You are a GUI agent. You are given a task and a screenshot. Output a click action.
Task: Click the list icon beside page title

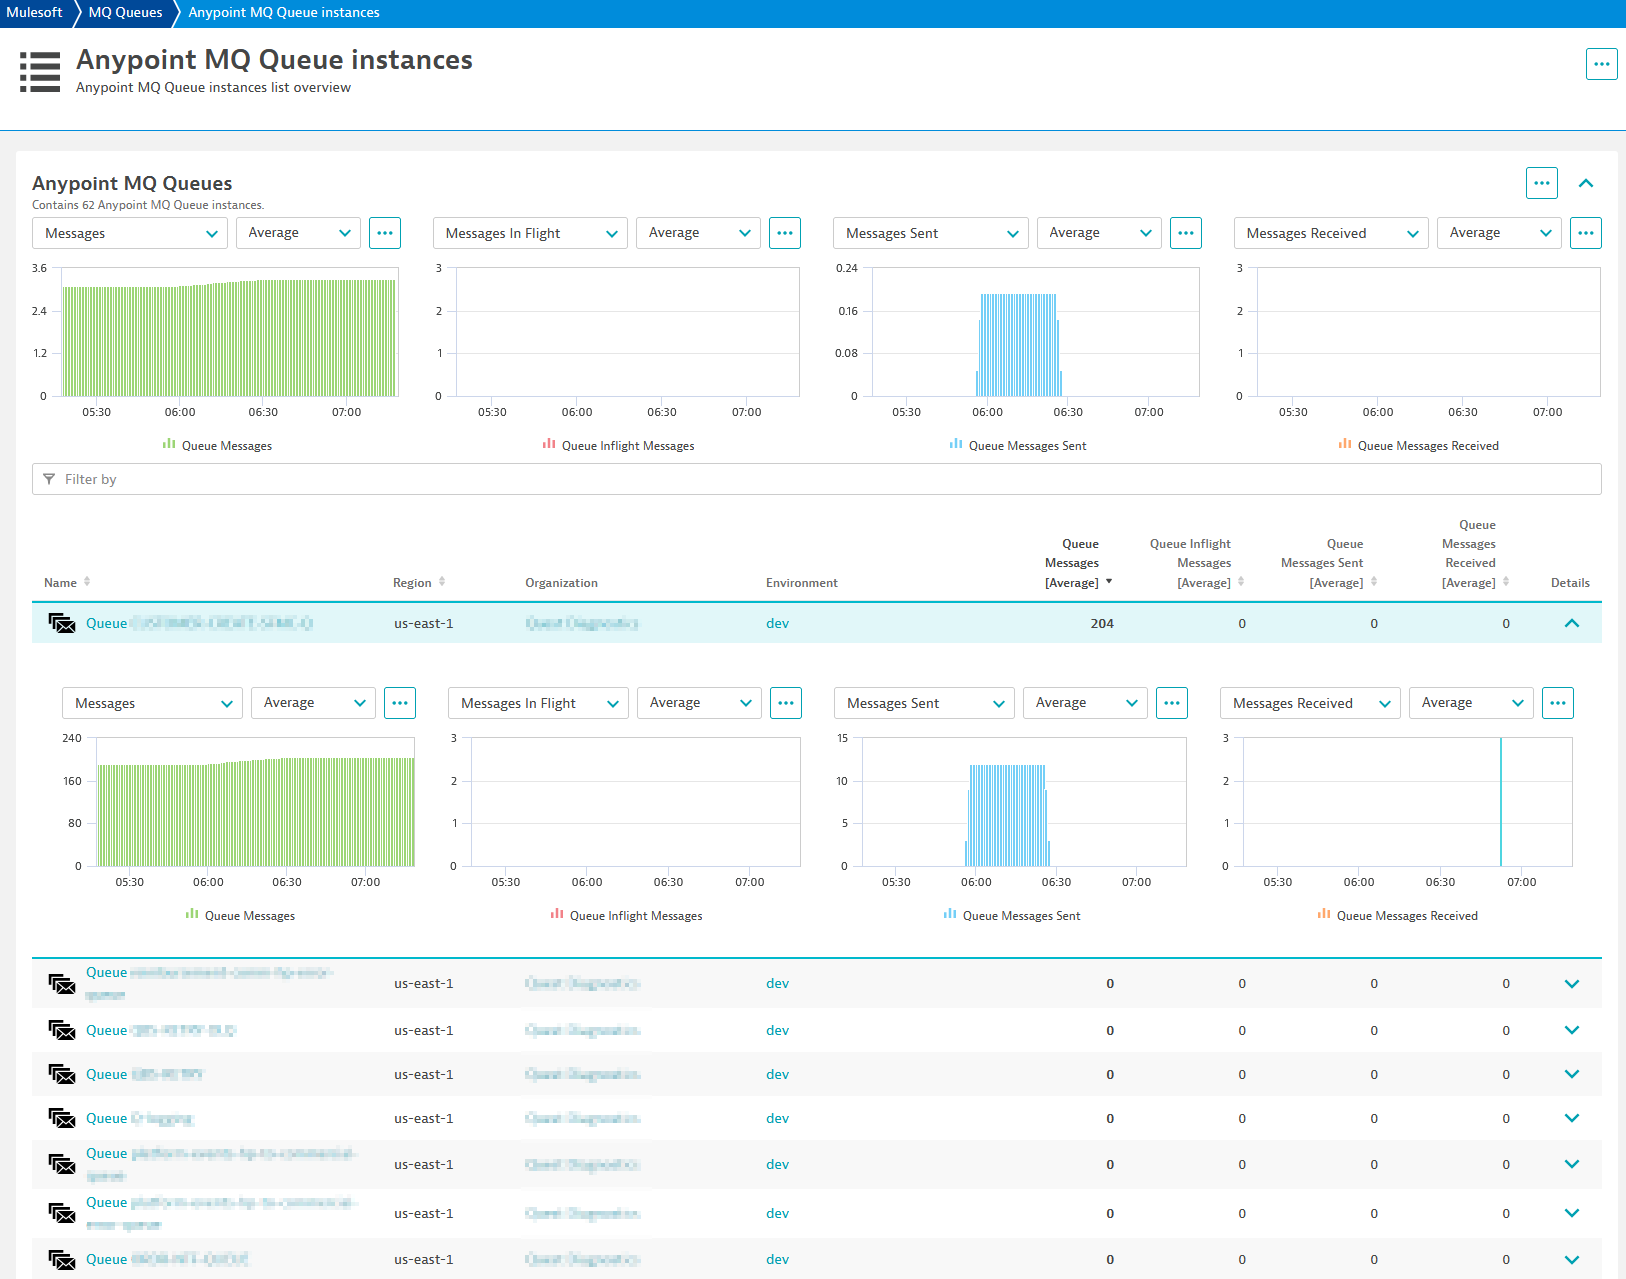(40, 72)
